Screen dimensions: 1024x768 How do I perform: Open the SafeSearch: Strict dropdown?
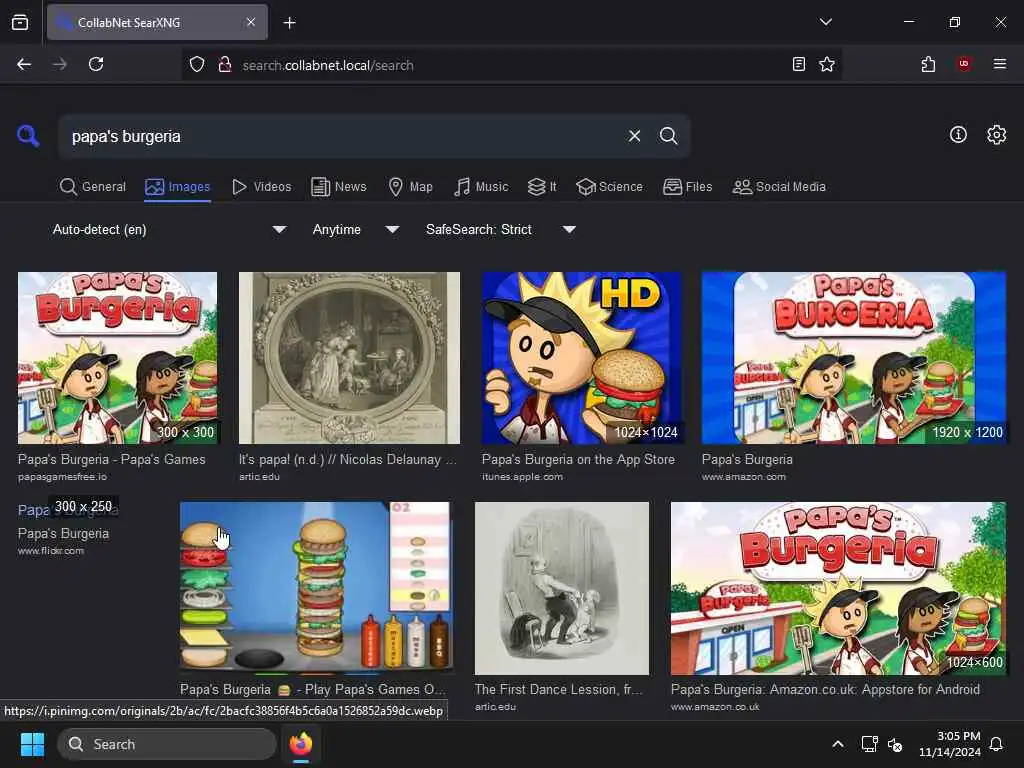pos(501,229)
